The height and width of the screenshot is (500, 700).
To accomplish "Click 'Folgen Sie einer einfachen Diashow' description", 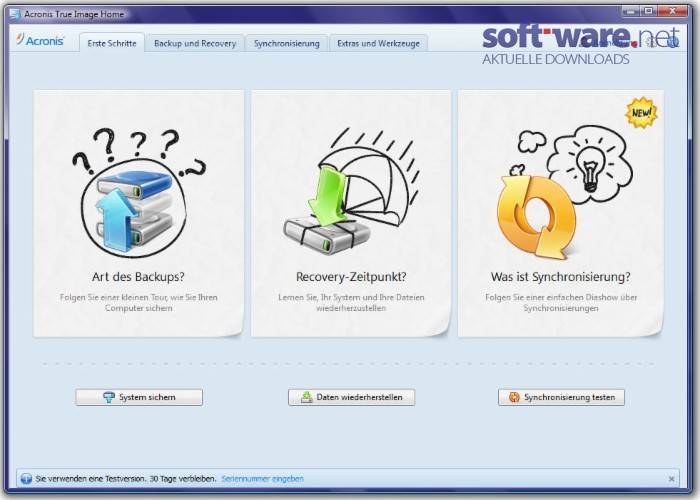I will 561,303.
